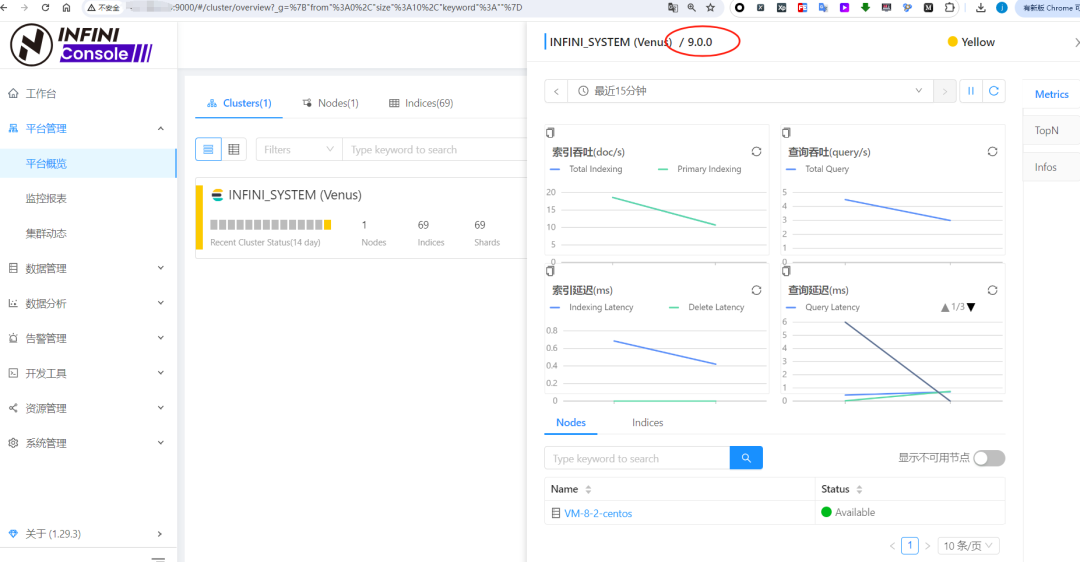The width and height of the screenshot is (1080, 562).
Task: Open node VM-8-2-centos link
Action: [x=598, y=514]
